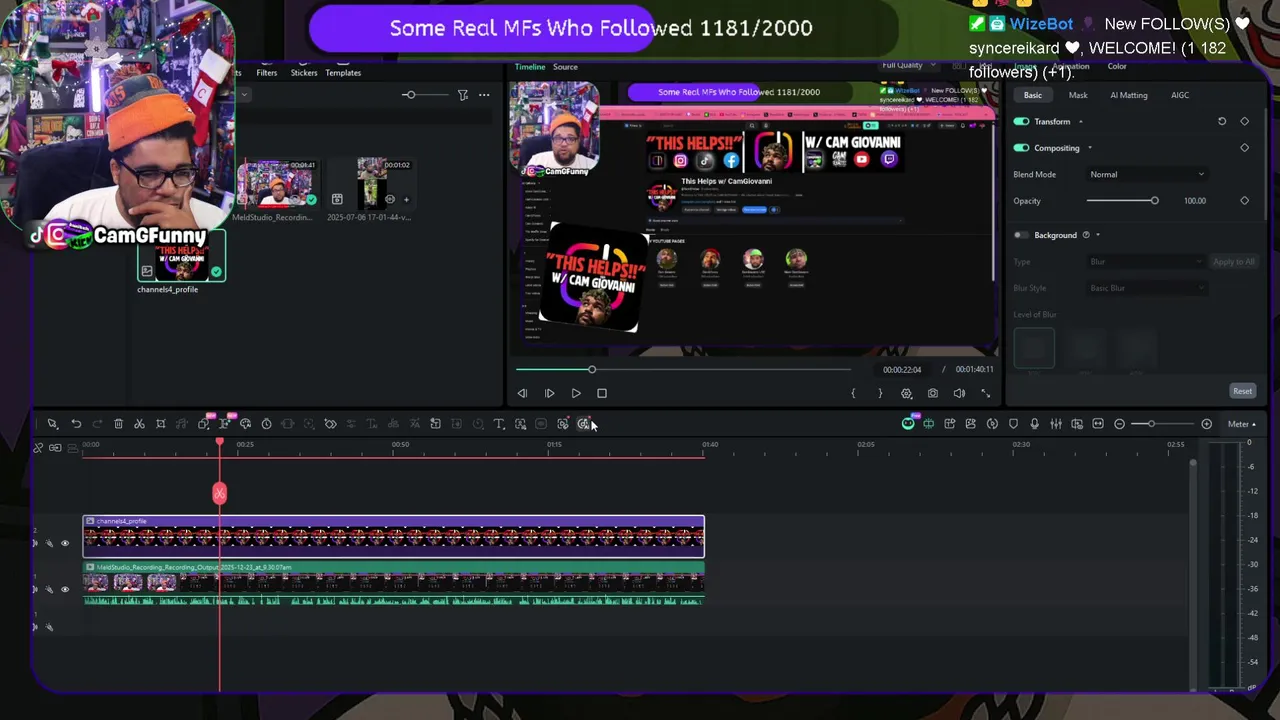Reset Transform with circular arrow icon
Viewport: 1280px width, 720px height.
click(x=1222, y=121)
